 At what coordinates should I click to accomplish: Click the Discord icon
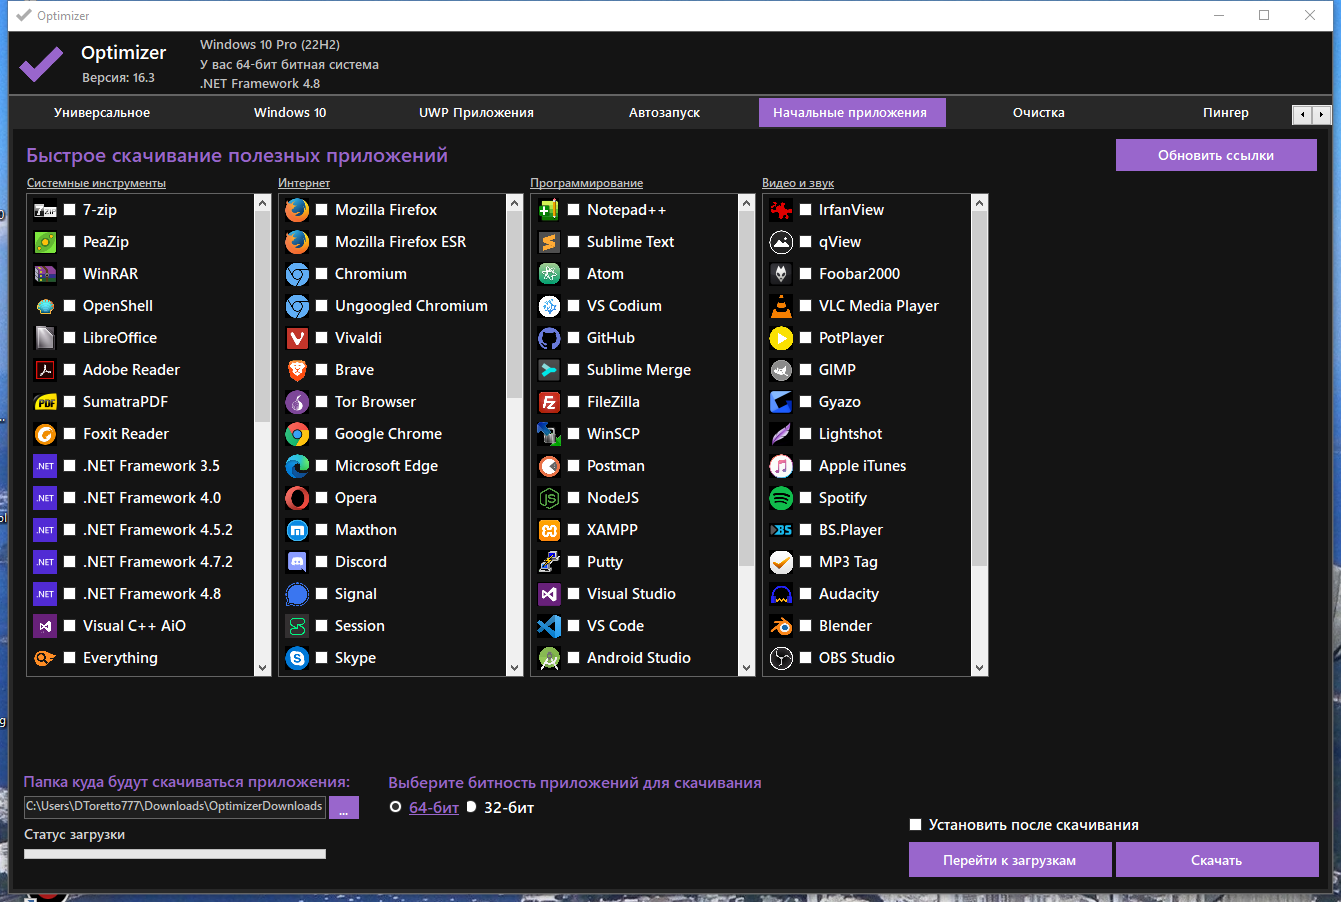(297, 562)
